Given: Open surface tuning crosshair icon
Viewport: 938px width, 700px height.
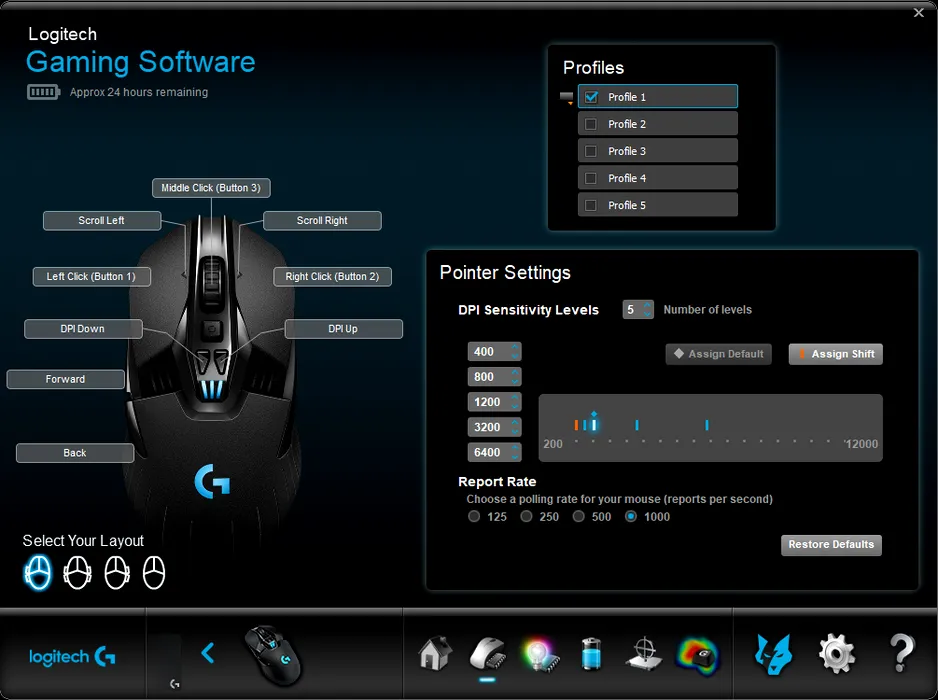Looking at the screenshot, I should [643, 654].
